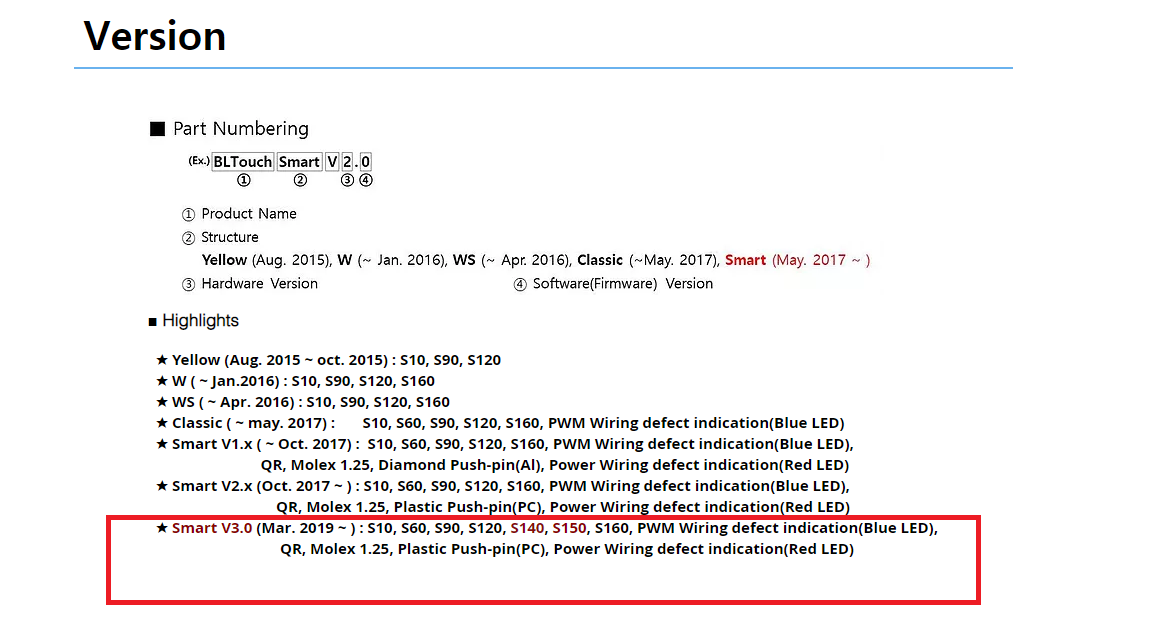The width and height of the screenshot is (1158, 622).
Task: Click "Yellow (Aug. 2015)" in the Structure line
Action: (x=267, y=260)
